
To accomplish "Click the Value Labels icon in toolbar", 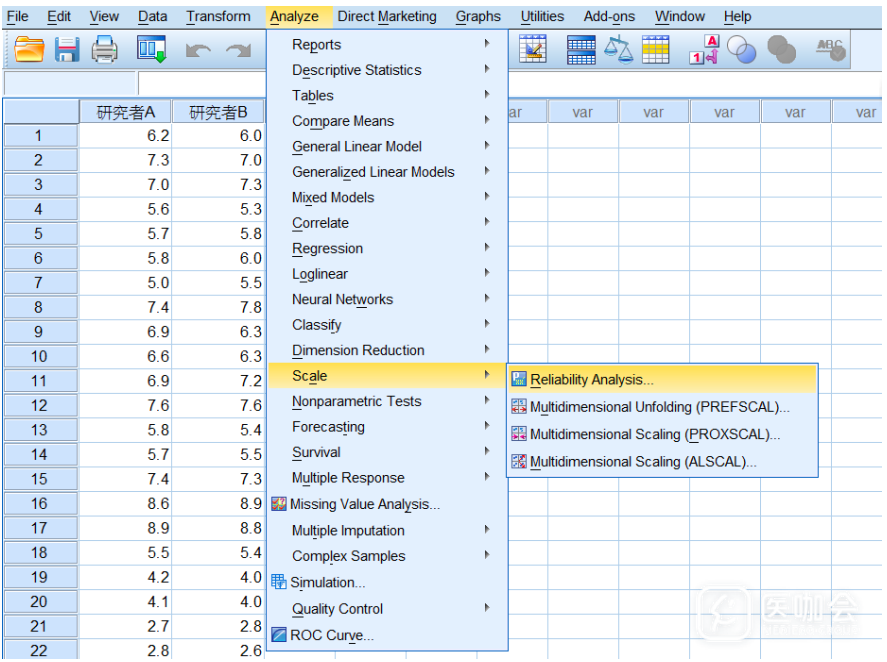I will [x=704, y=50].
